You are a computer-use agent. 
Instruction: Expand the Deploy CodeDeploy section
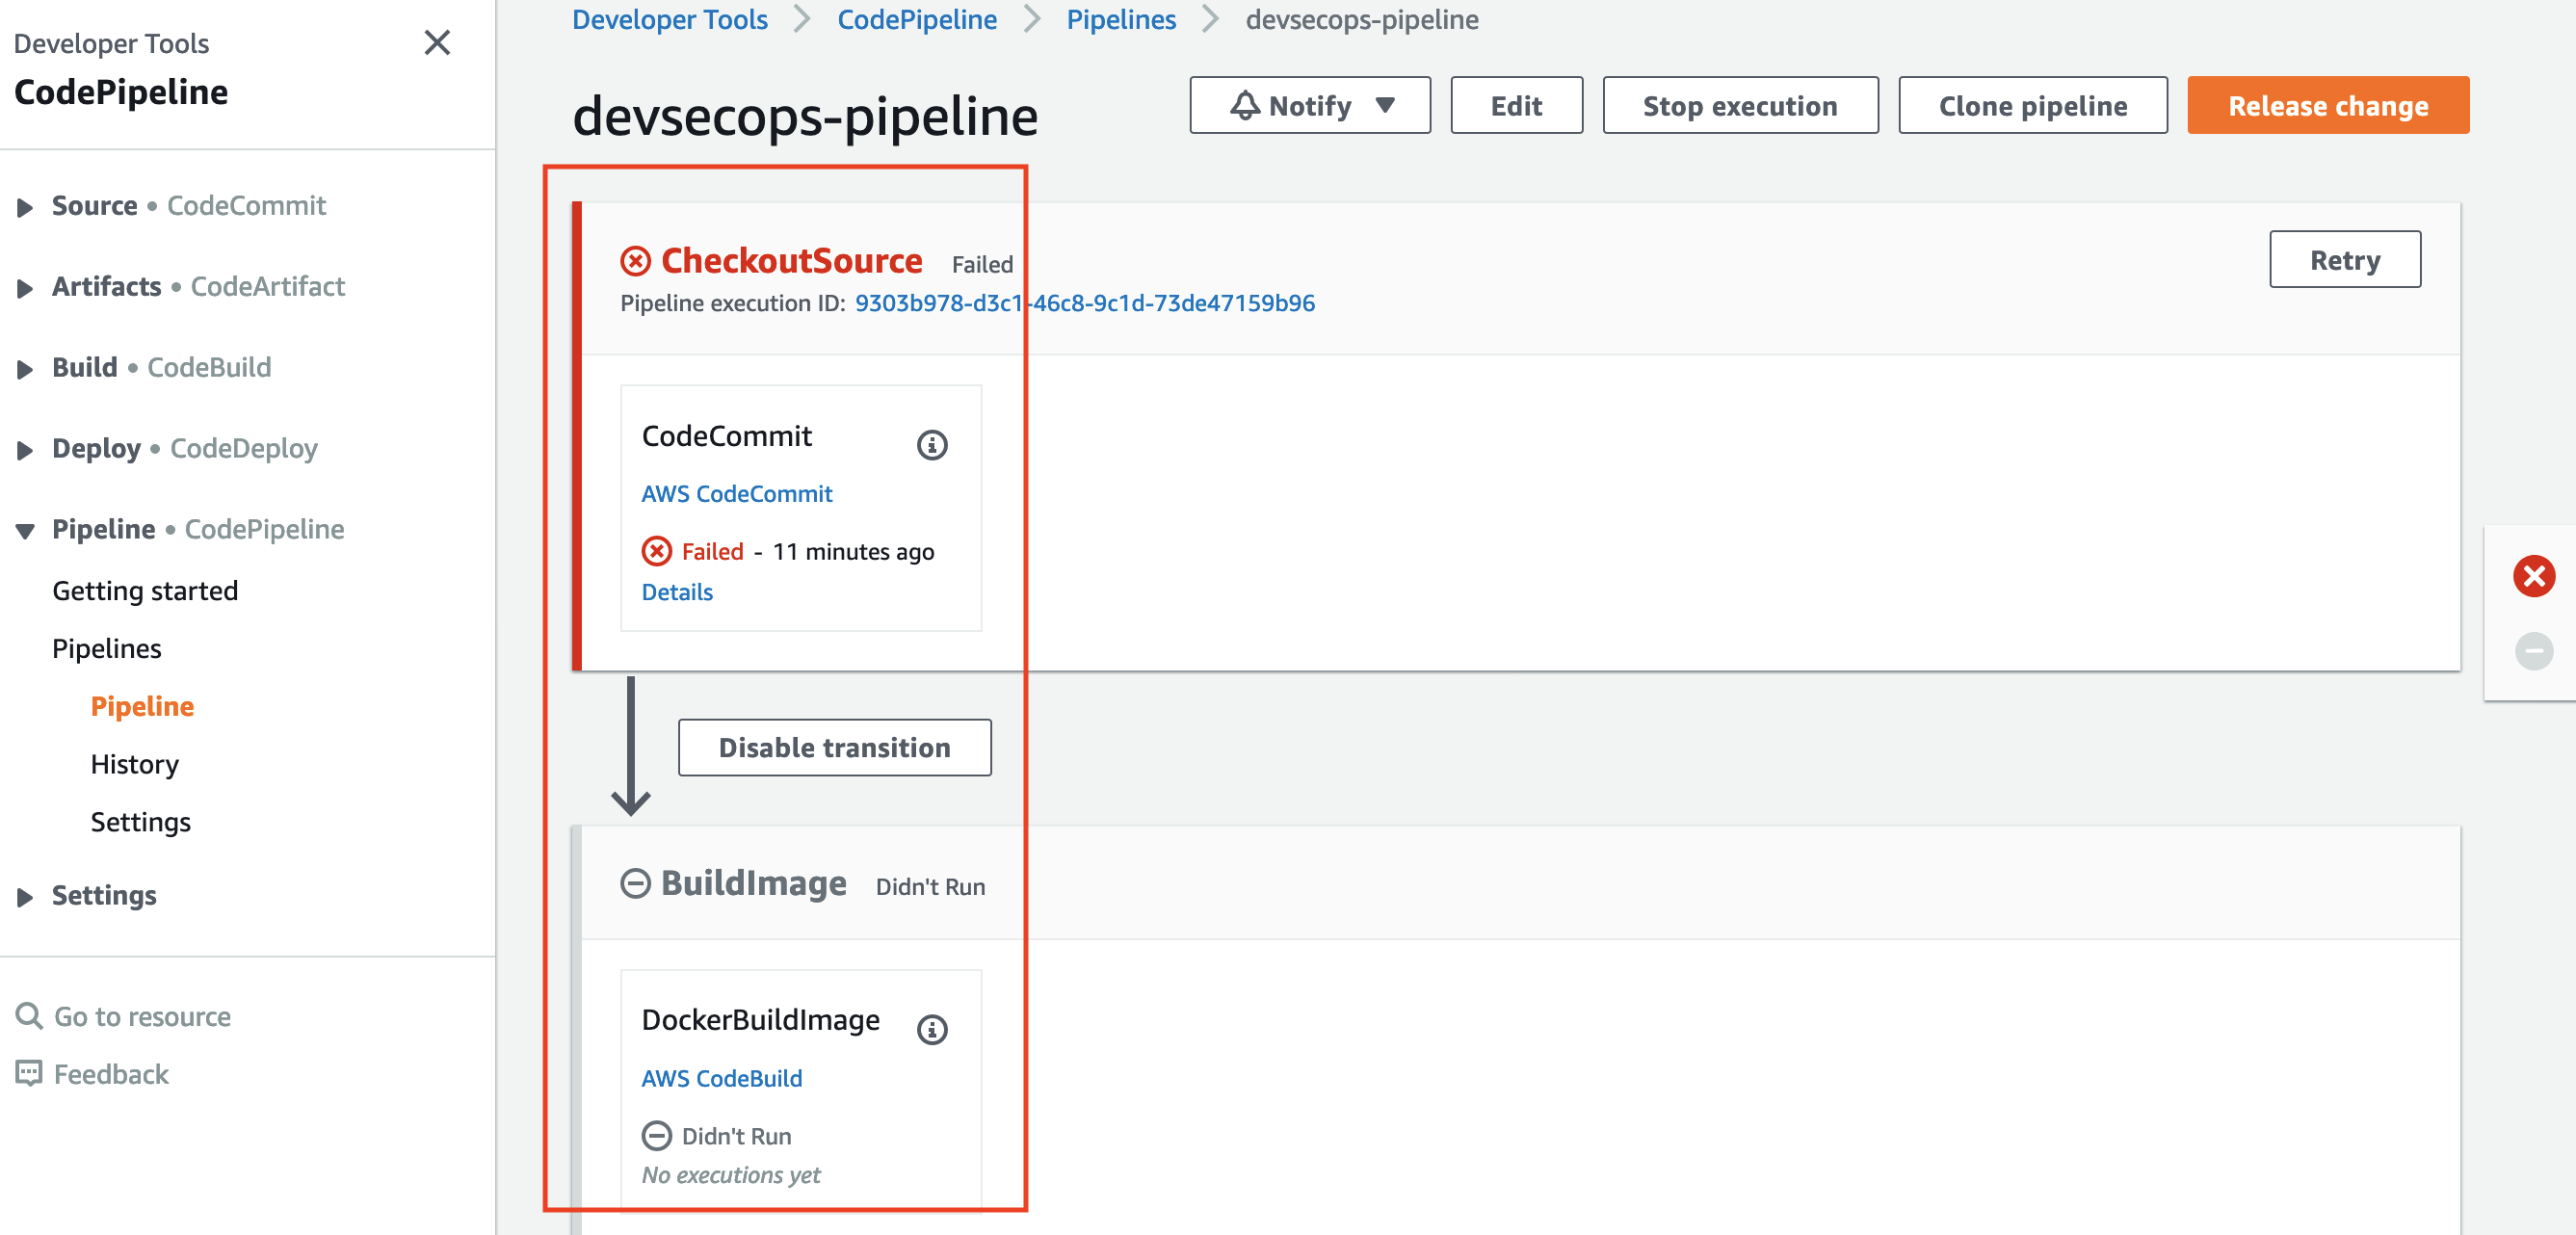(25, 450)
